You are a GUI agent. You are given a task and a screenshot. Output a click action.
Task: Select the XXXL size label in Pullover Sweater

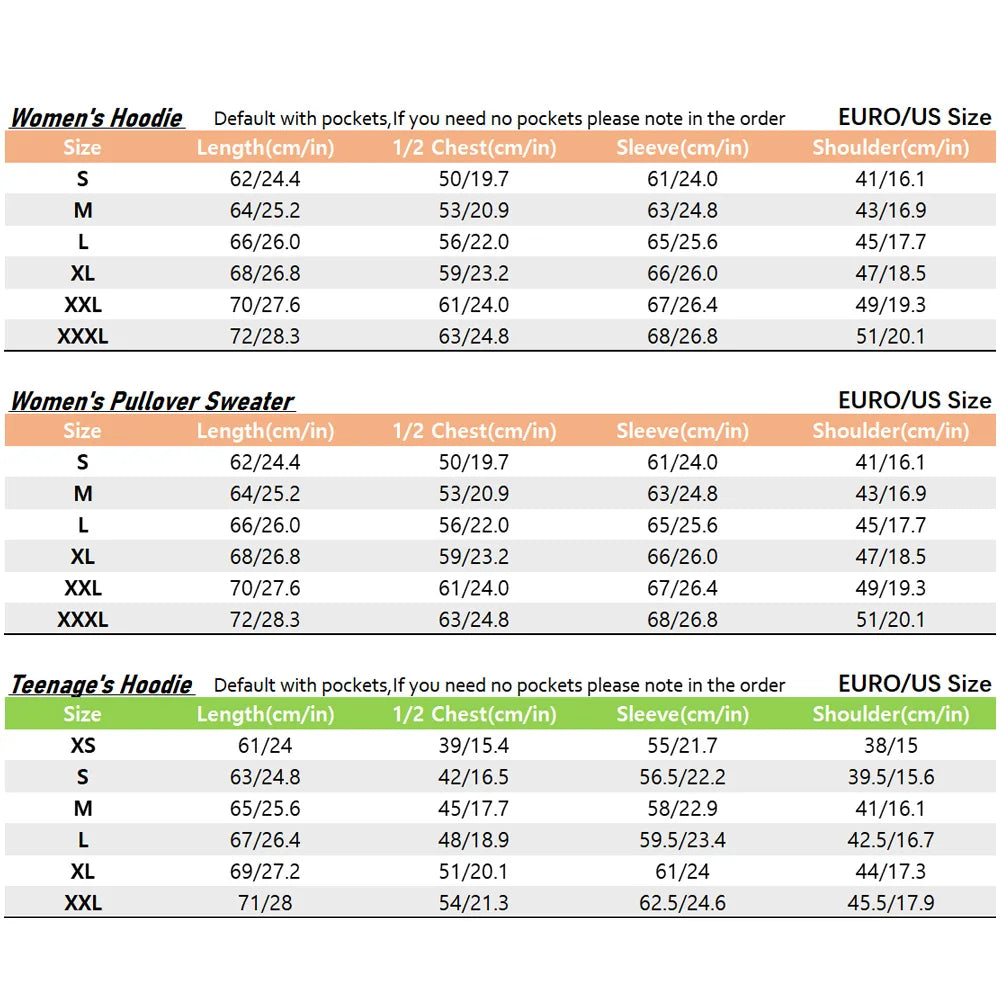[83, 619]
